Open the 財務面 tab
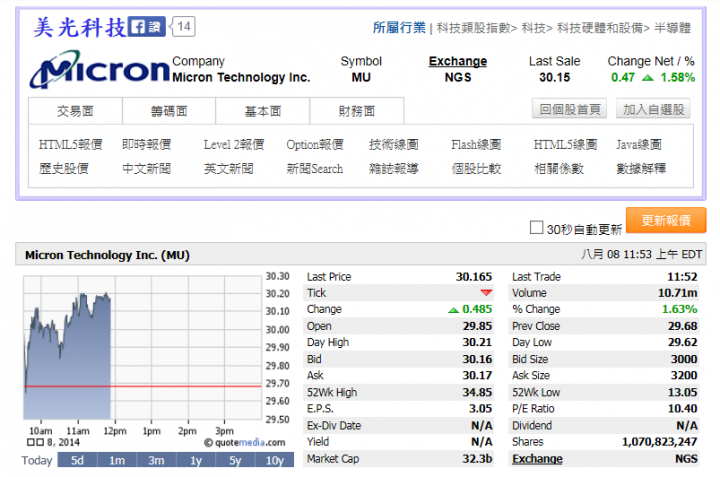This screenshot has height=477, width=720. [x=357, y=111]
